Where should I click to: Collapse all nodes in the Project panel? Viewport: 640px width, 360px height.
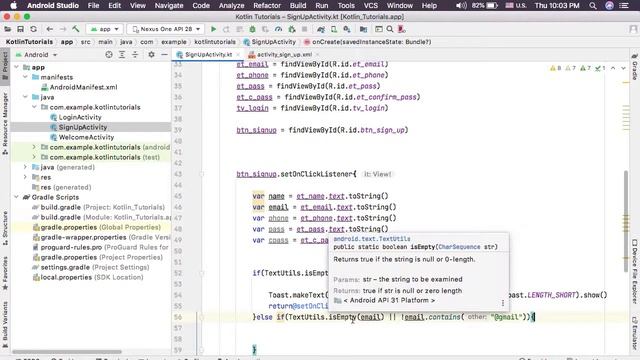pos(135,55)
